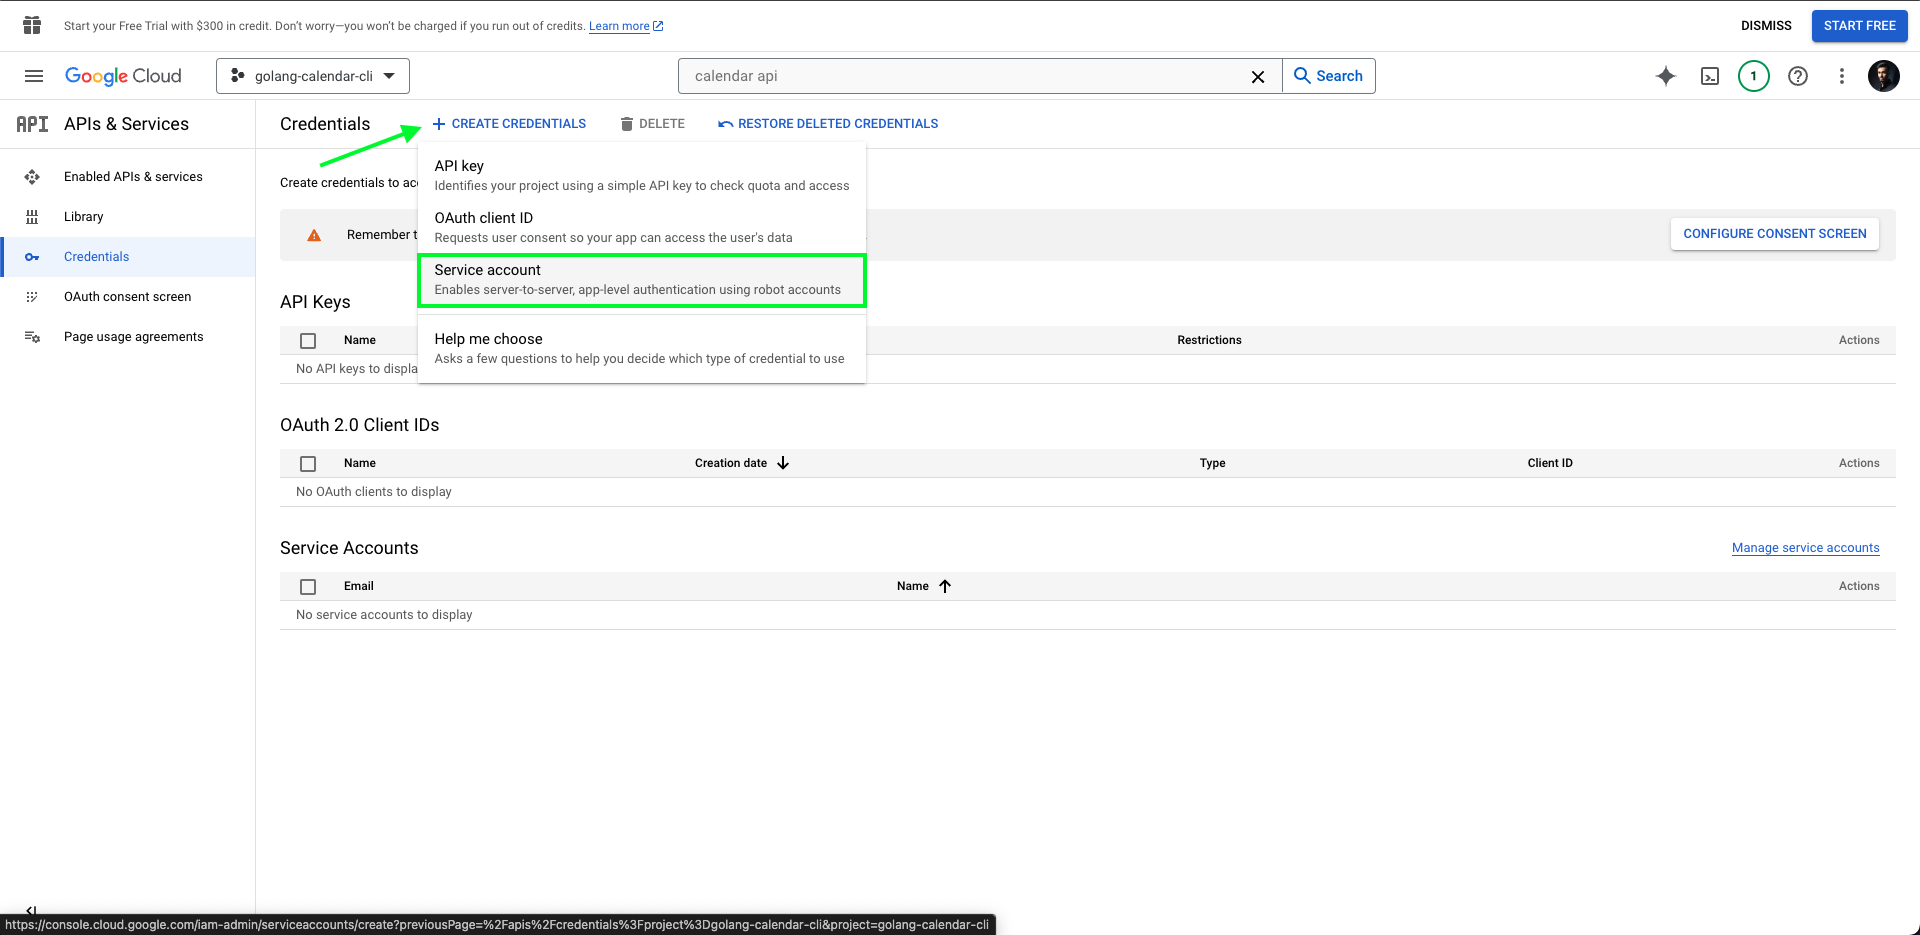Click the orange warning triangle icon
Screen dimensions: 1920x935
click(314, 235)
